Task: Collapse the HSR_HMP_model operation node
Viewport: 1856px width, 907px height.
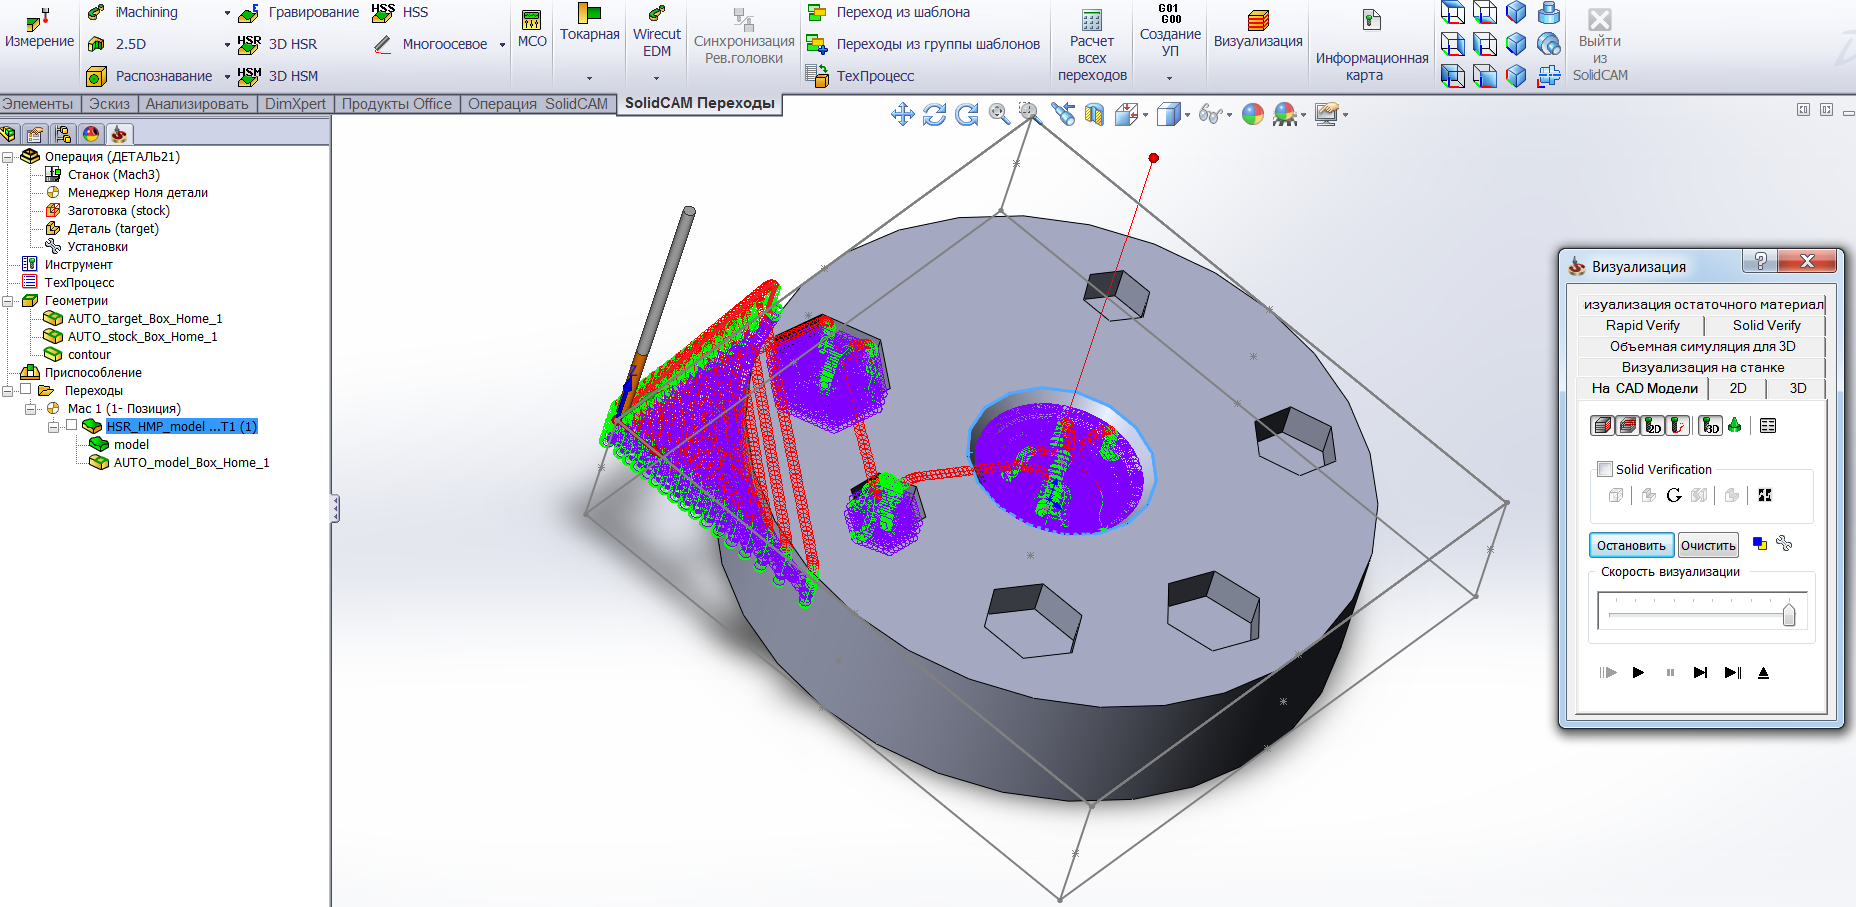Action: 54,427
